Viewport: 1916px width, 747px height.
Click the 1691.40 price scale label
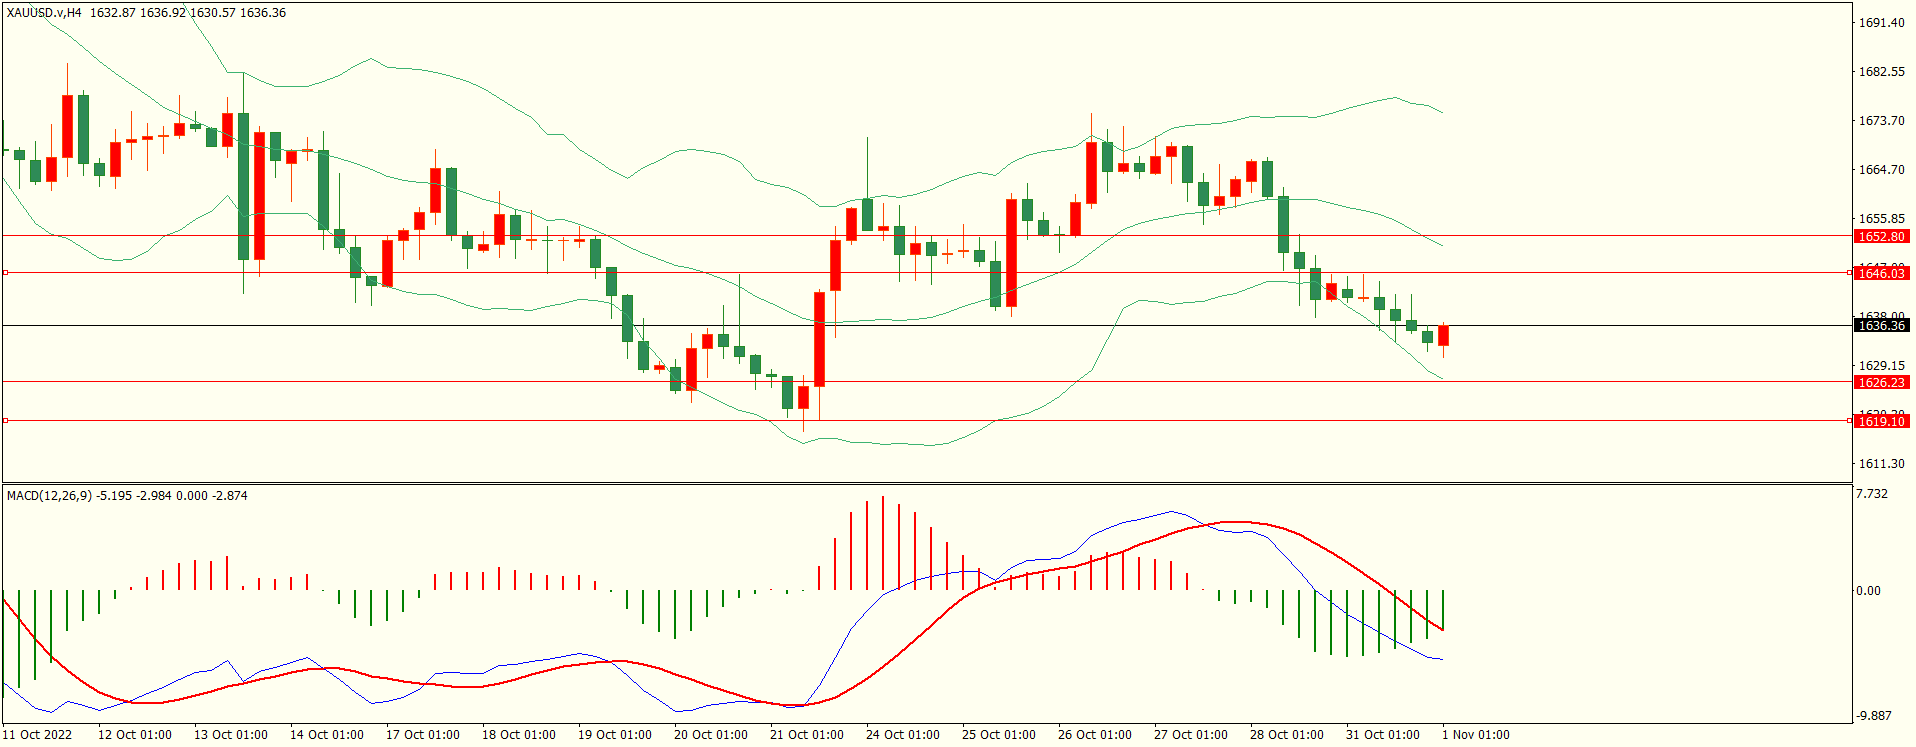(1881, 23)
